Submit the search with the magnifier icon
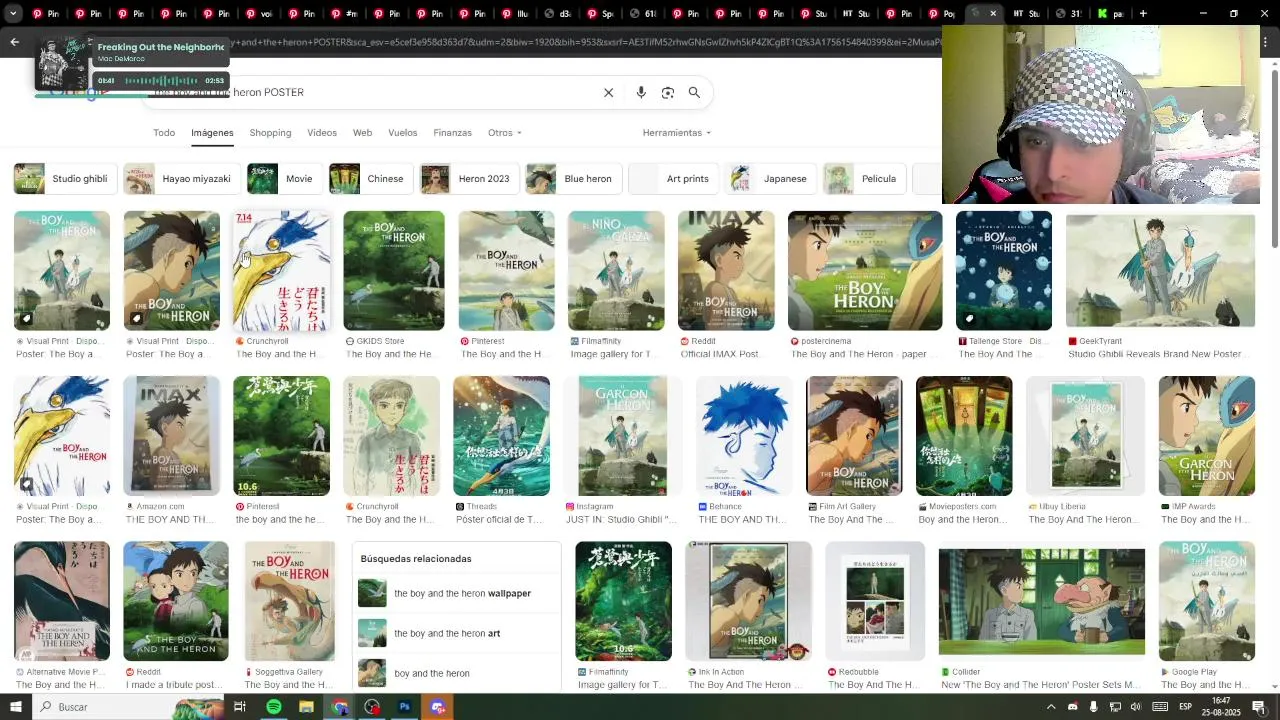This screenshot has width=1280, height=720. (x=694, y=92)
